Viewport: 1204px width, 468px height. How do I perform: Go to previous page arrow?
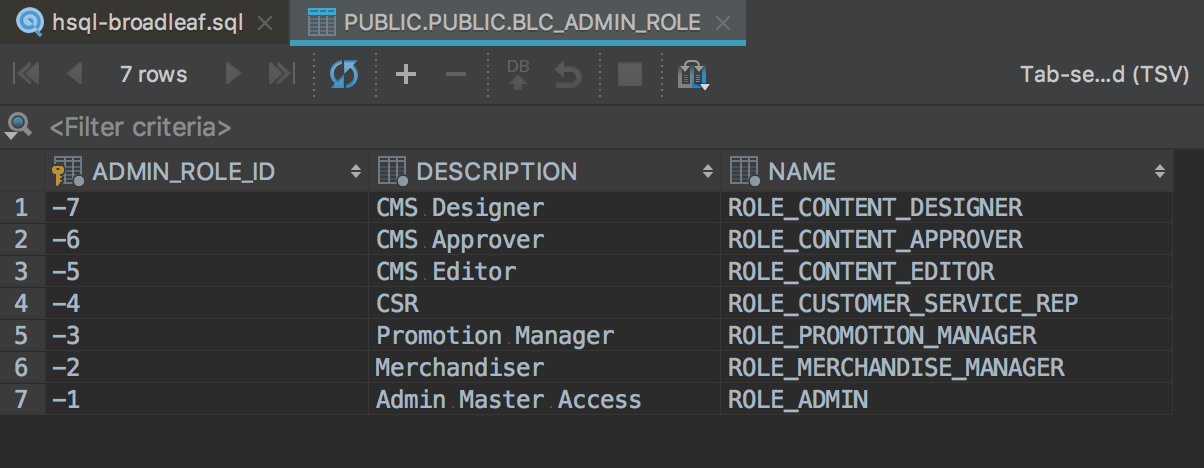pos(74,74)
